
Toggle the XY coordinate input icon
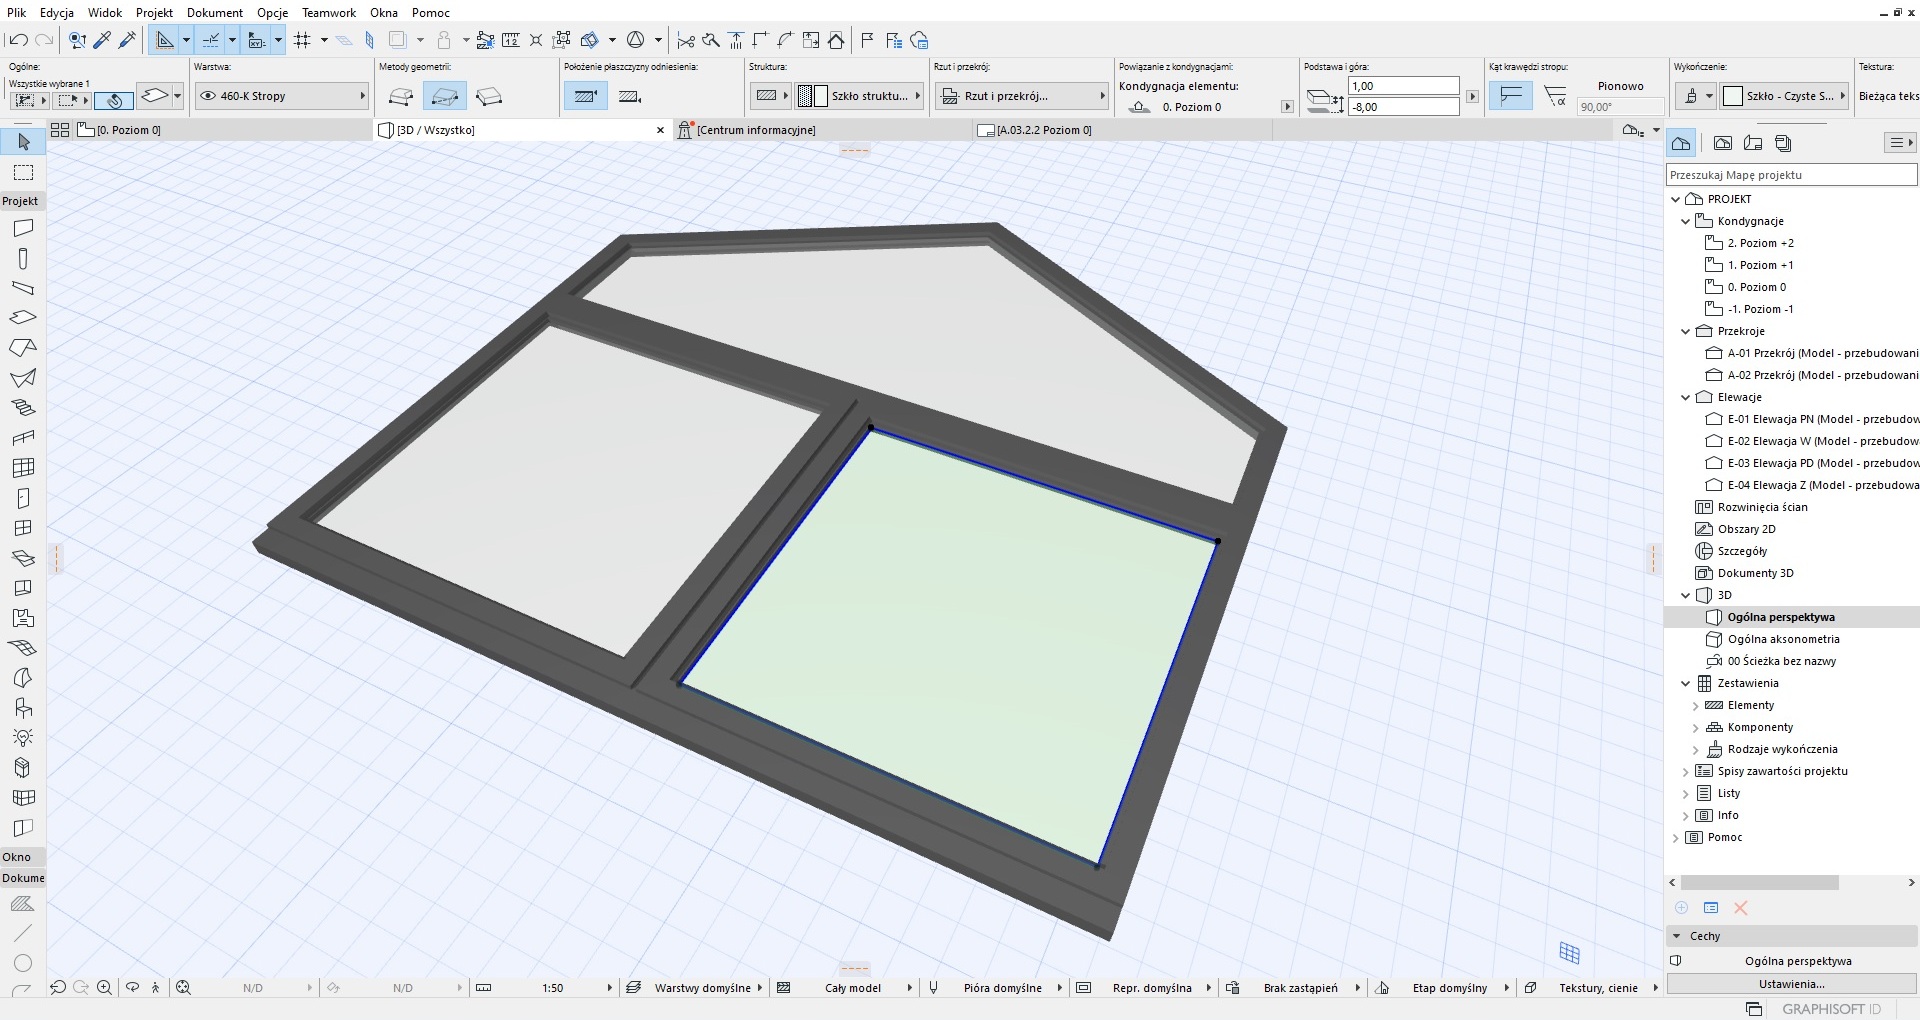(257, 40)
